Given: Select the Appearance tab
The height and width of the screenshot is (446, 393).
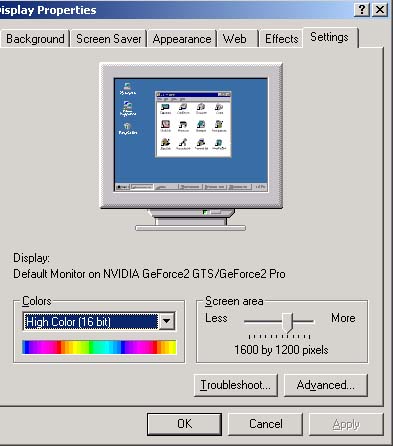Looking at the screenshot, I should pyautogui.click(x=182, y=39).
